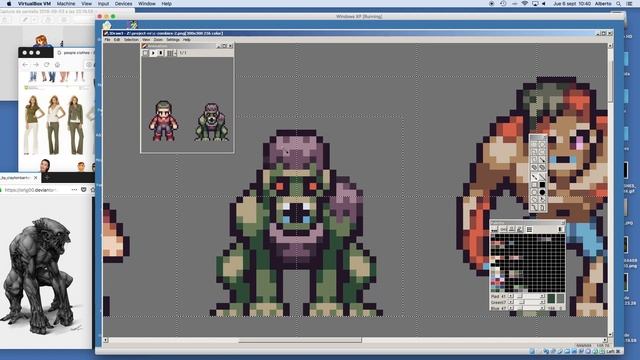640x360 pixels.
Task: Open a new tab with the plus button
Action: [x=47, y=178]
